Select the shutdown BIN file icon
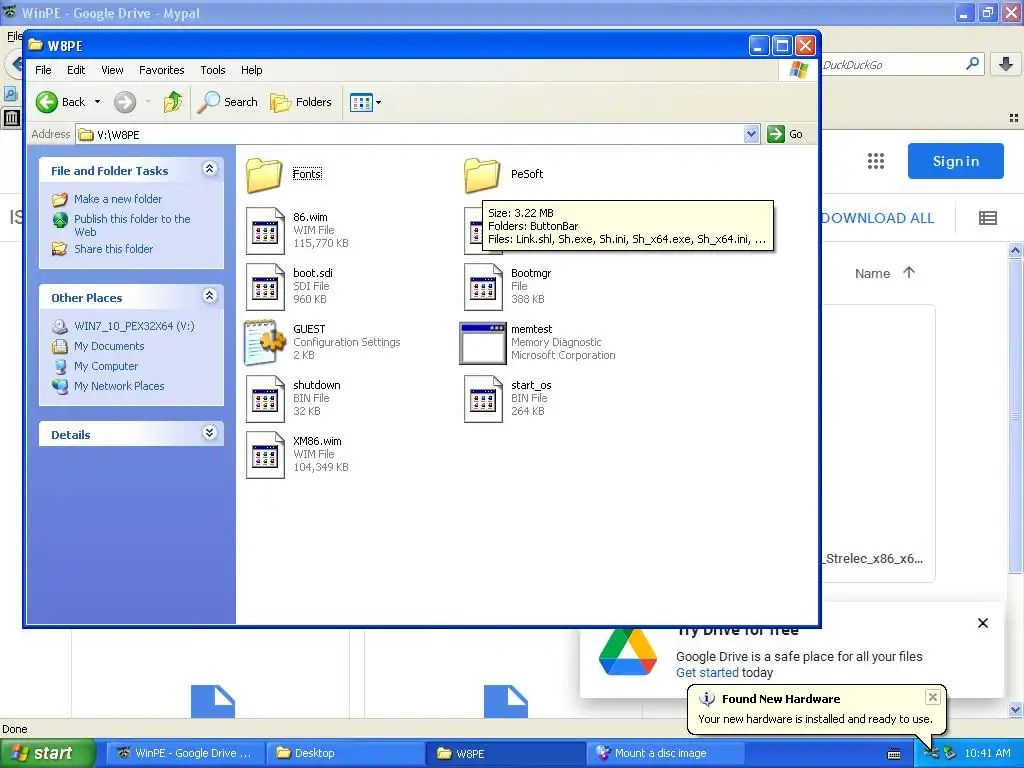The width and height of the screenshot is (1024, 768). (265, 398)
